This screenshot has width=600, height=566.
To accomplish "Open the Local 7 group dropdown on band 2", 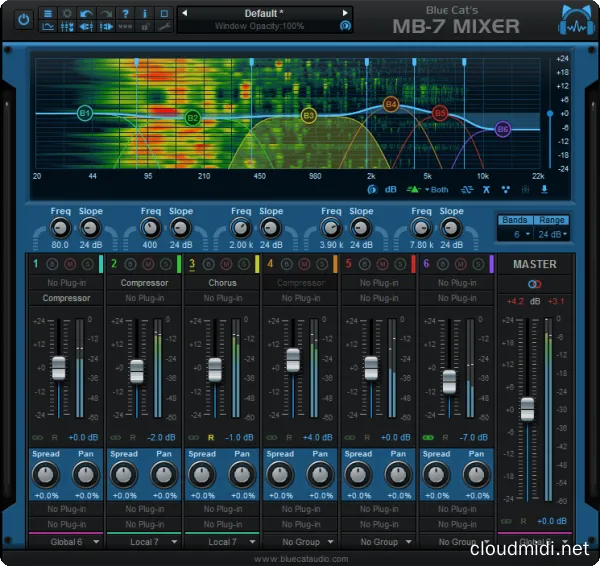I will click(147, 541).
